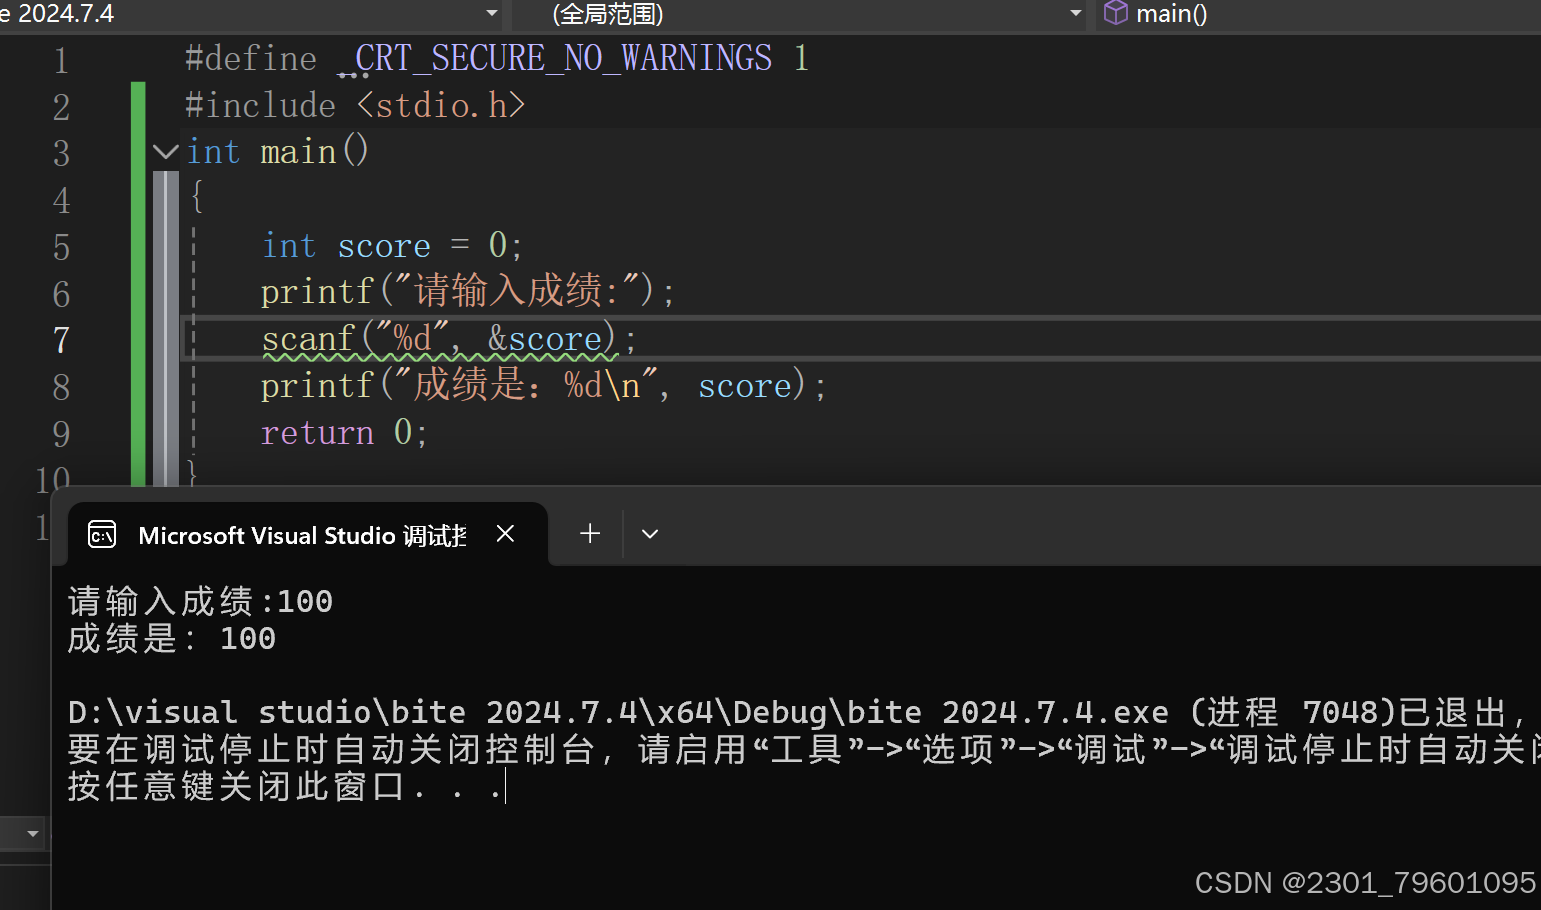Screen dimensions: 1541x910
Task: Click the opening brace on line 4
Action: [x=197, y=196]
